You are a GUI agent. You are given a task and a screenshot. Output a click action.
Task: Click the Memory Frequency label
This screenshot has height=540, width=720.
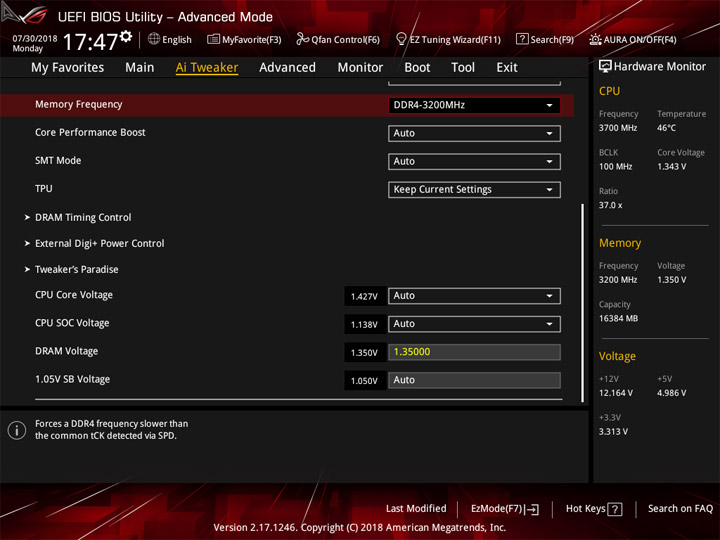coord(79,104)
